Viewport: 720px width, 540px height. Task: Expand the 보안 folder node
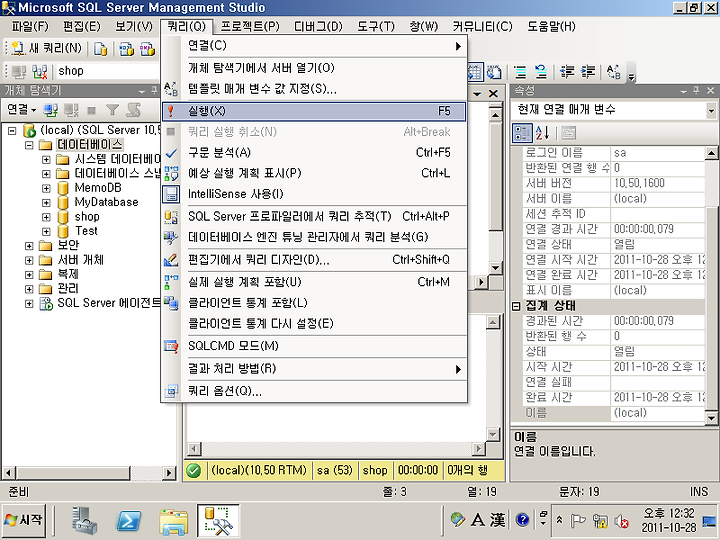(29, 246)
